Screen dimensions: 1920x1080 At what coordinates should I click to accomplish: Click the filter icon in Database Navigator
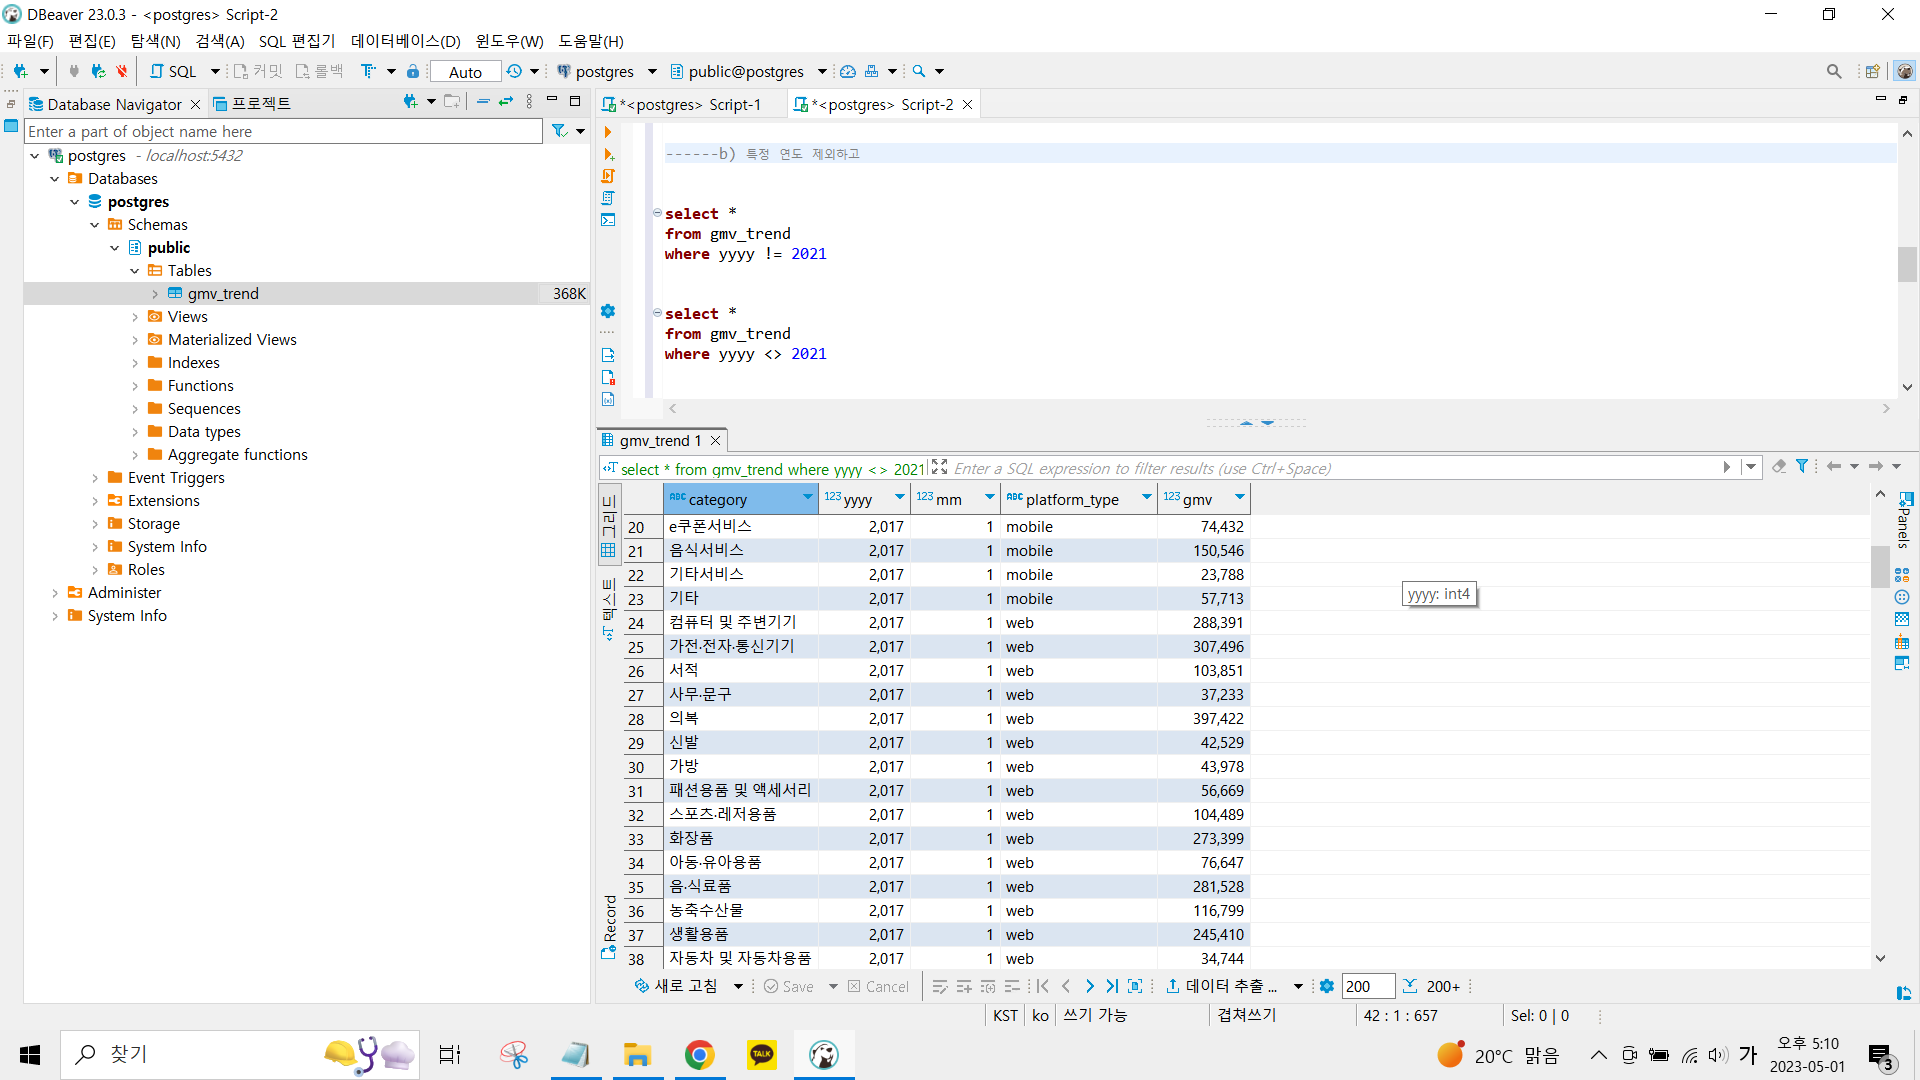560,131
